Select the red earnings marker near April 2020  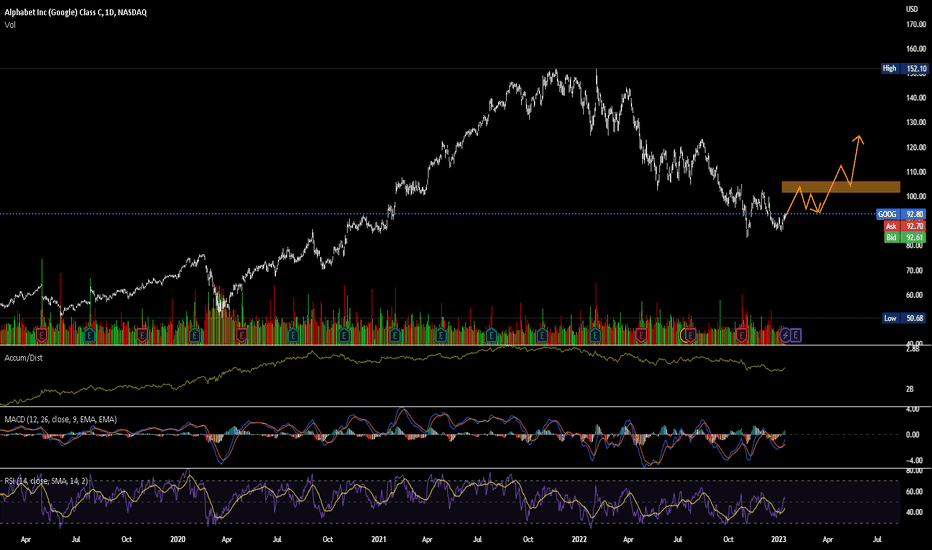coord(241,335)
